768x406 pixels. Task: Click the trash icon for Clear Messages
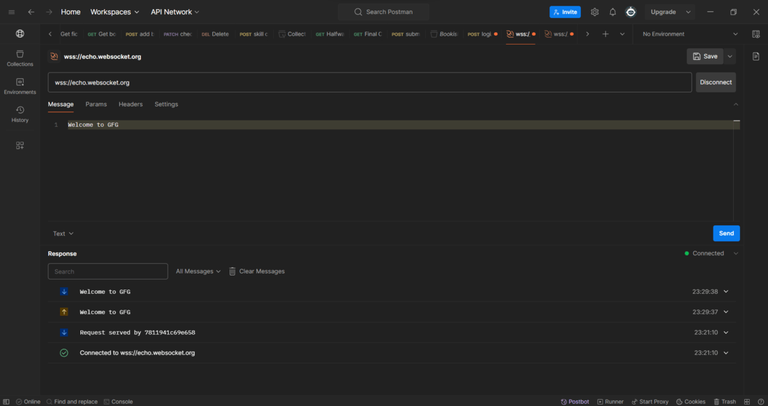232,271
